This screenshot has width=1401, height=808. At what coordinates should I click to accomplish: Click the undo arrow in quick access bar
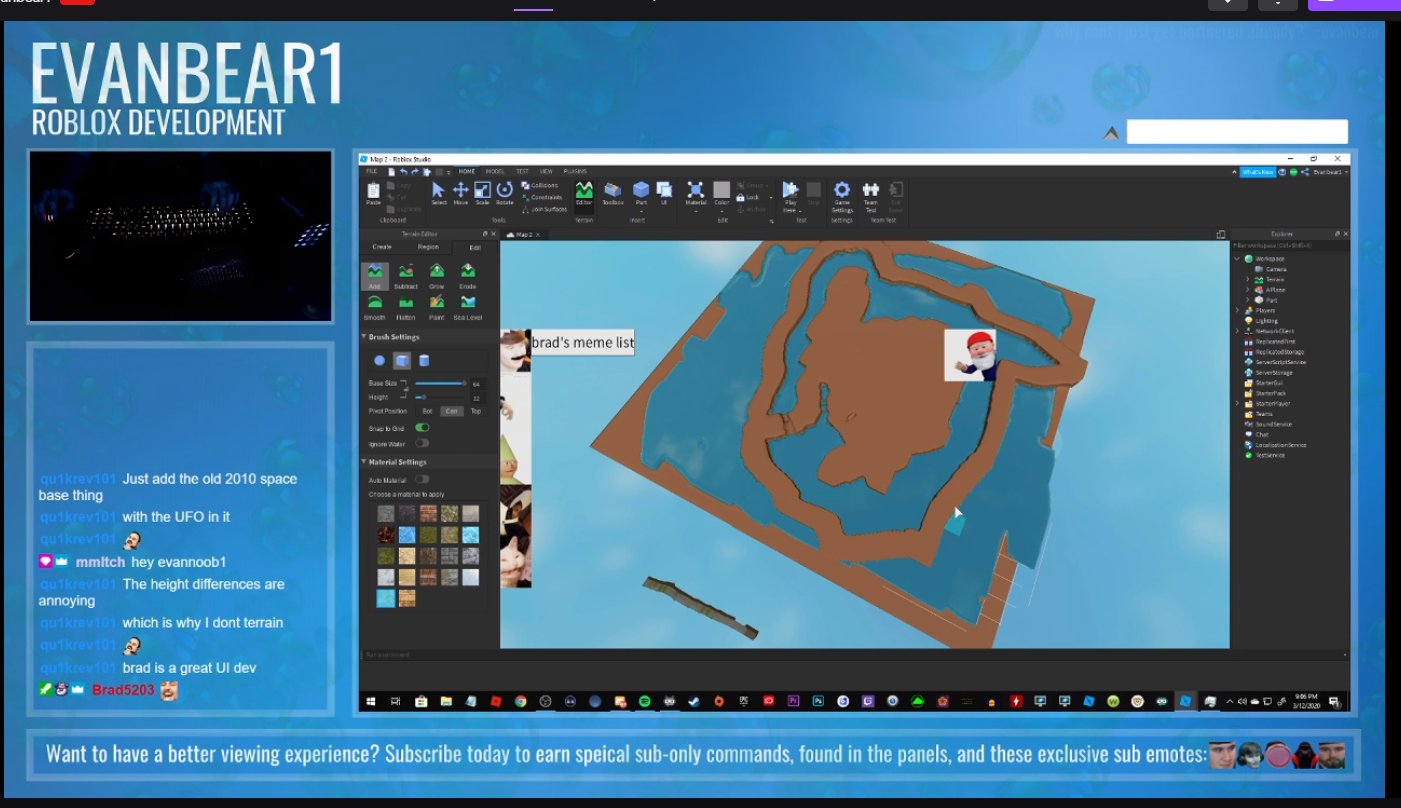[402, 172]
